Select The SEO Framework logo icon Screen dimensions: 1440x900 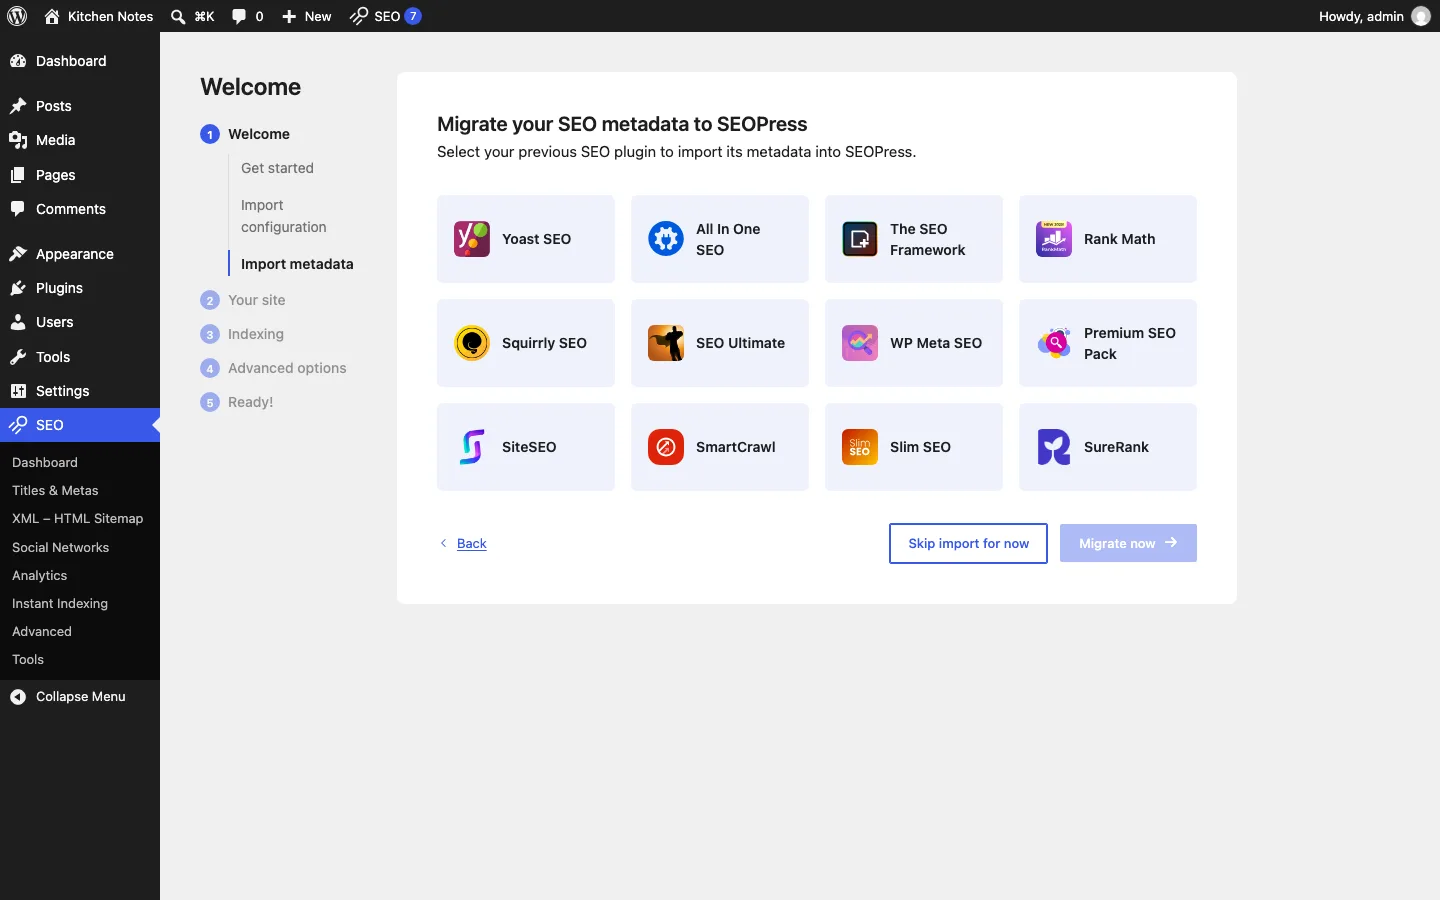860,239
